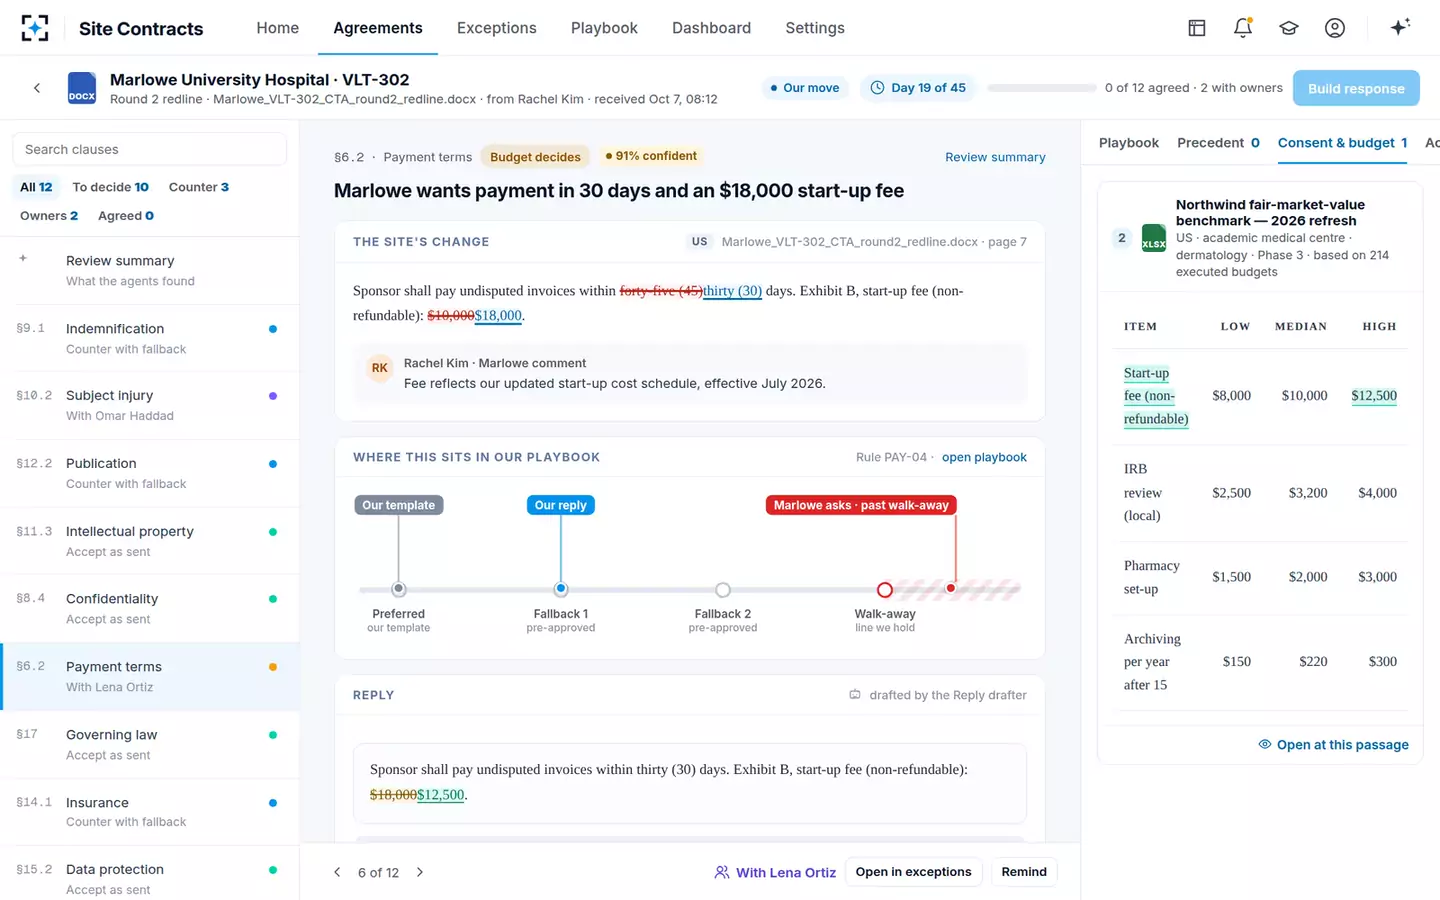Click the RK avatar of Rachel Kim
The height and width of the screenshot is (900, 1440).
[x=380, y=368]
